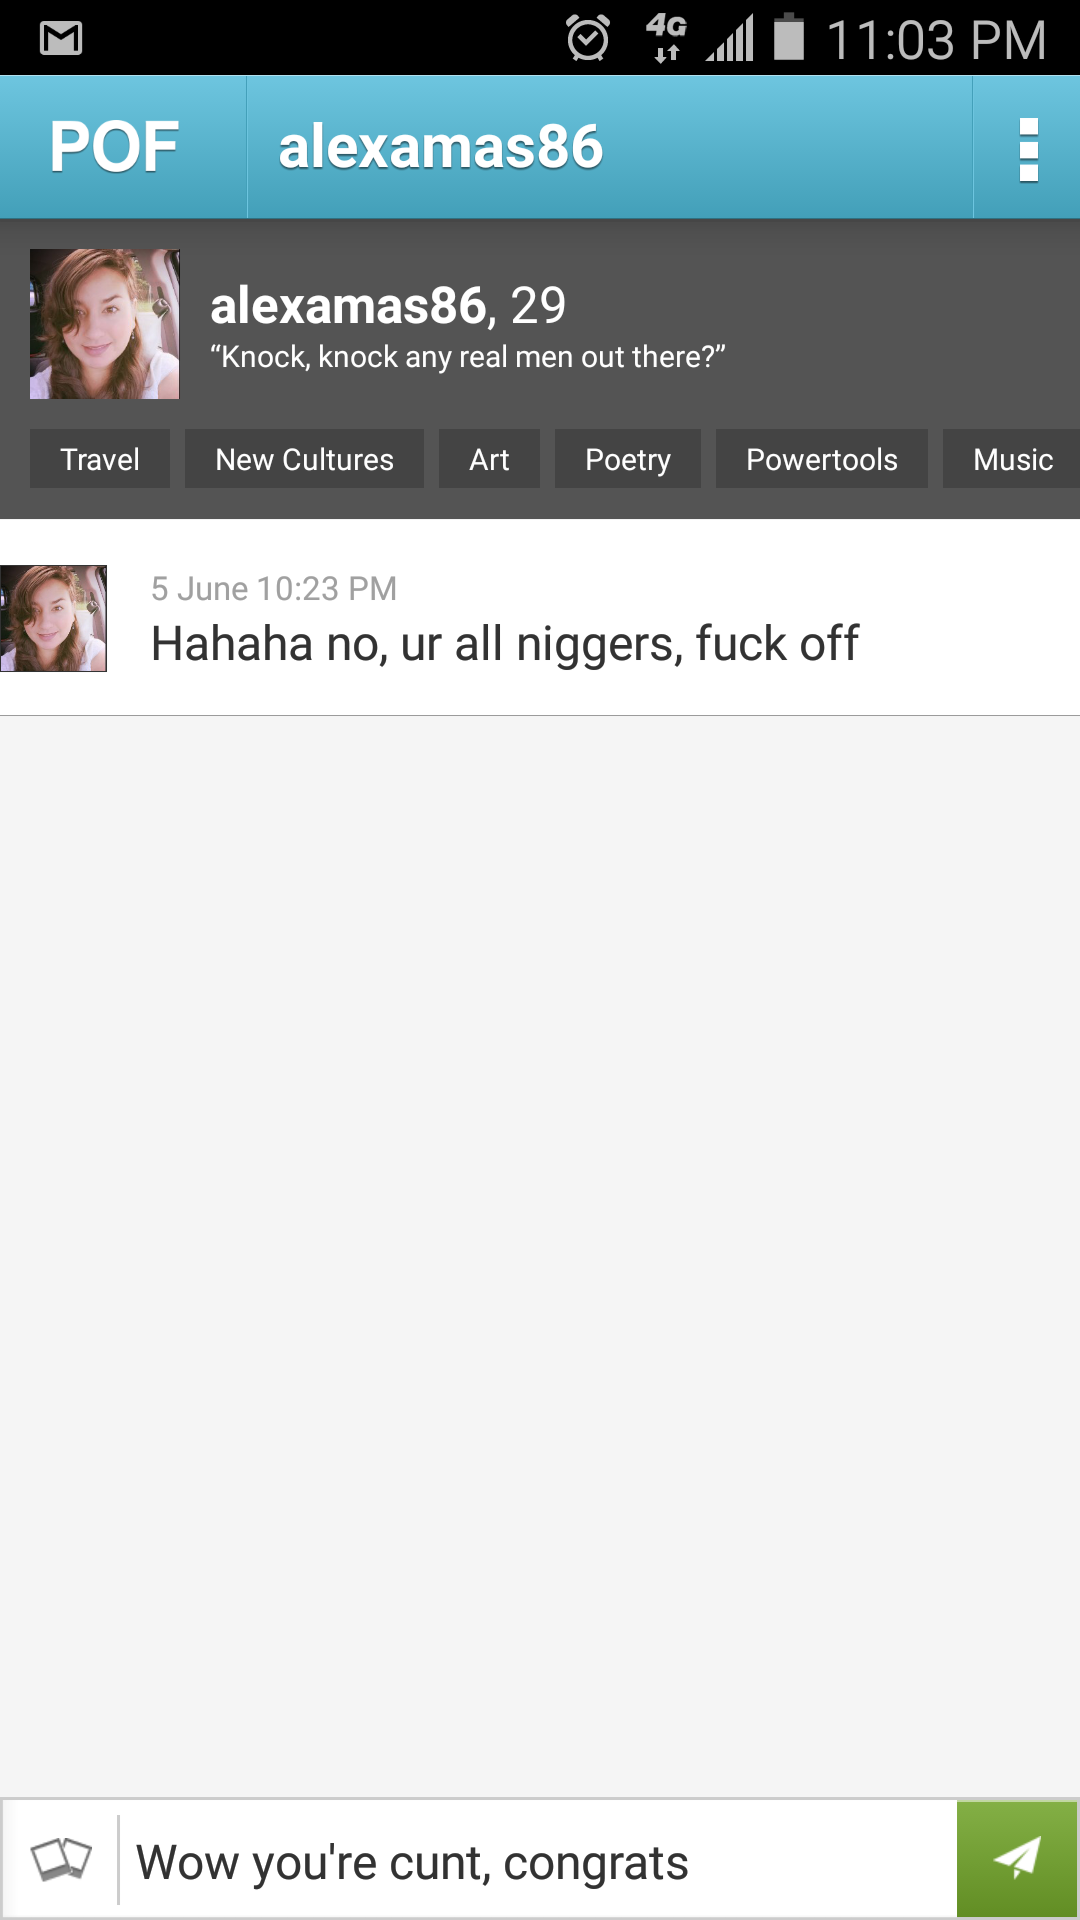
Task: Select the New Cultures interest tag
Action: coord(304,459)
